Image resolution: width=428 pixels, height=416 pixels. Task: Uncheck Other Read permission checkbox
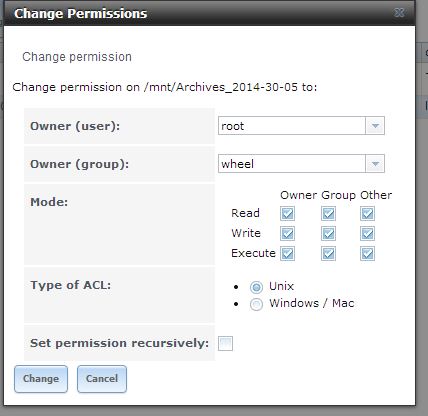[x=367, y=214]
